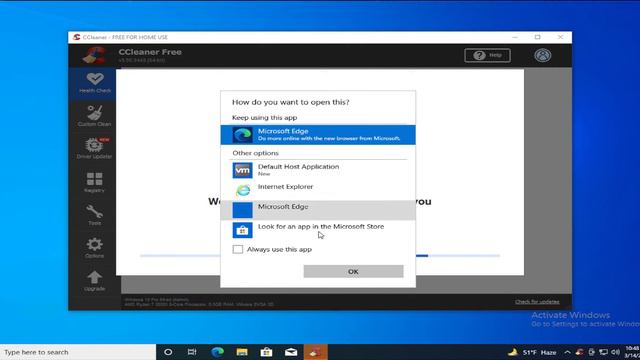Select Look for an app in the Microsoft Store
Viewport: 640px width, 360px height.
pyautogui.click(x=318, y=230)
